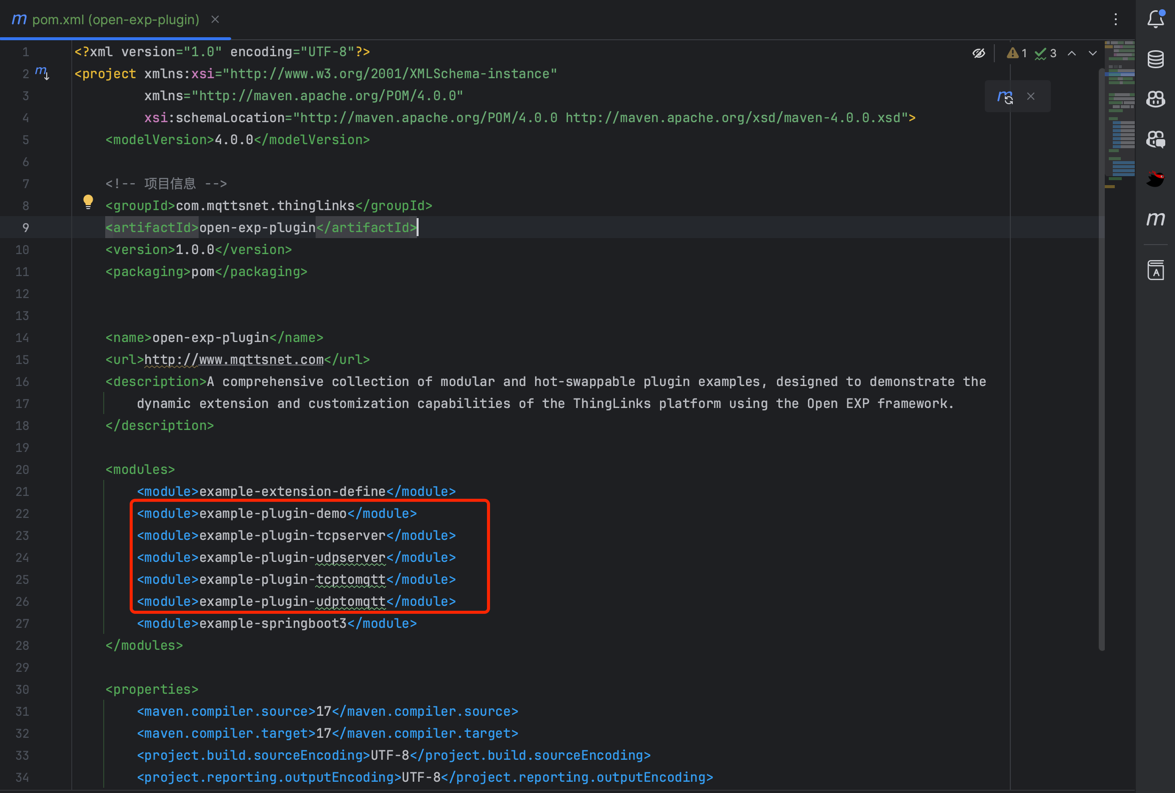The width and height of the screenshot is (1175, 793).
Task: Click open-exp-plugin inside the name tag
Action: pyautogui.click(x=211, y=337)
